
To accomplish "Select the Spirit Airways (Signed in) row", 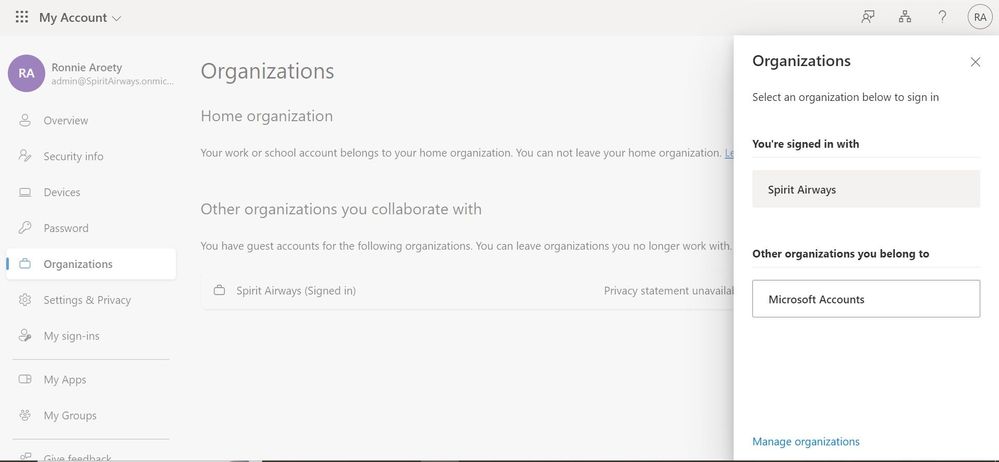I will [x=468, y=291].
